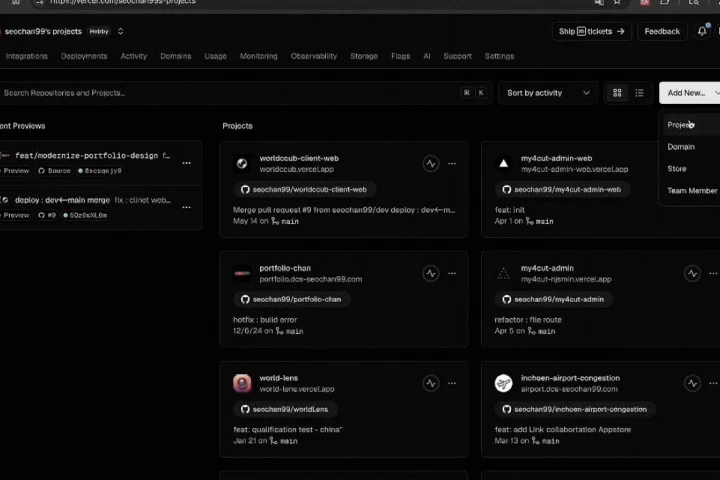Open the Observability tab
The image size is (720, 480).
tap(314, 56)
